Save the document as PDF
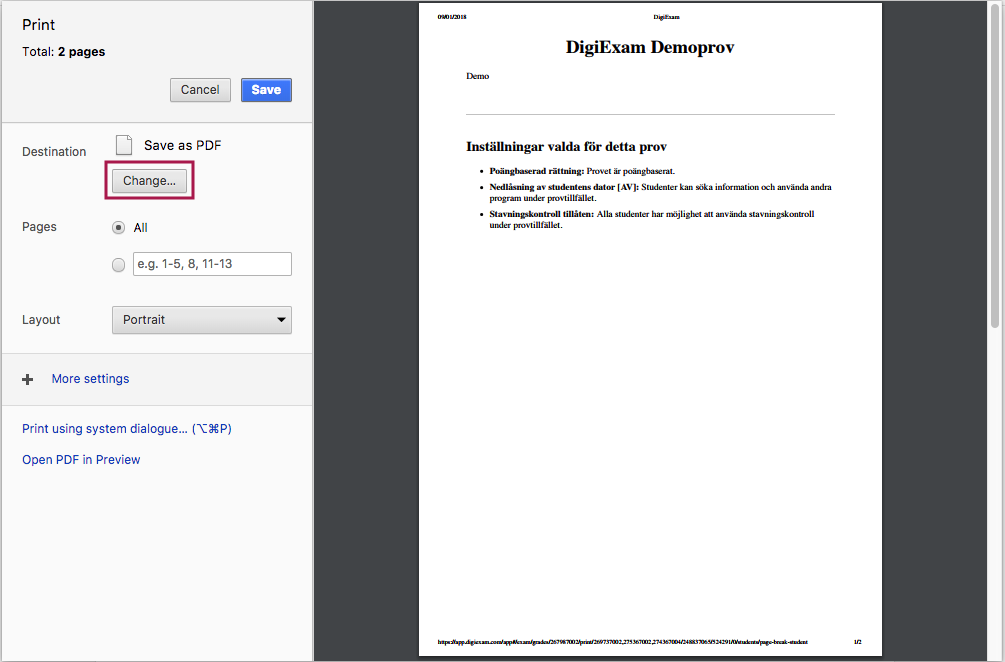Image resolution: width=1005 pixels, height=662 pixels. 266,90
